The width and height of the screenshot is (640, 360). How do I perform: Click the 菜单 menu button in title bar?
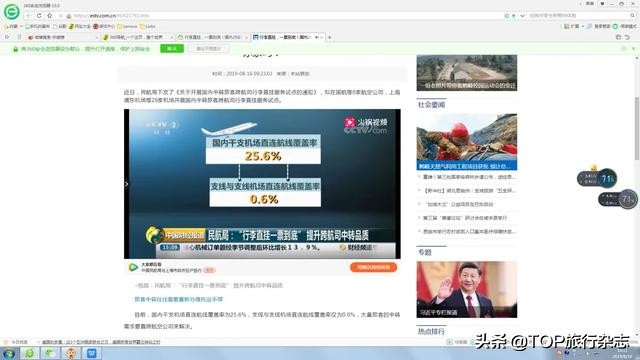click(x=590, y=4)
